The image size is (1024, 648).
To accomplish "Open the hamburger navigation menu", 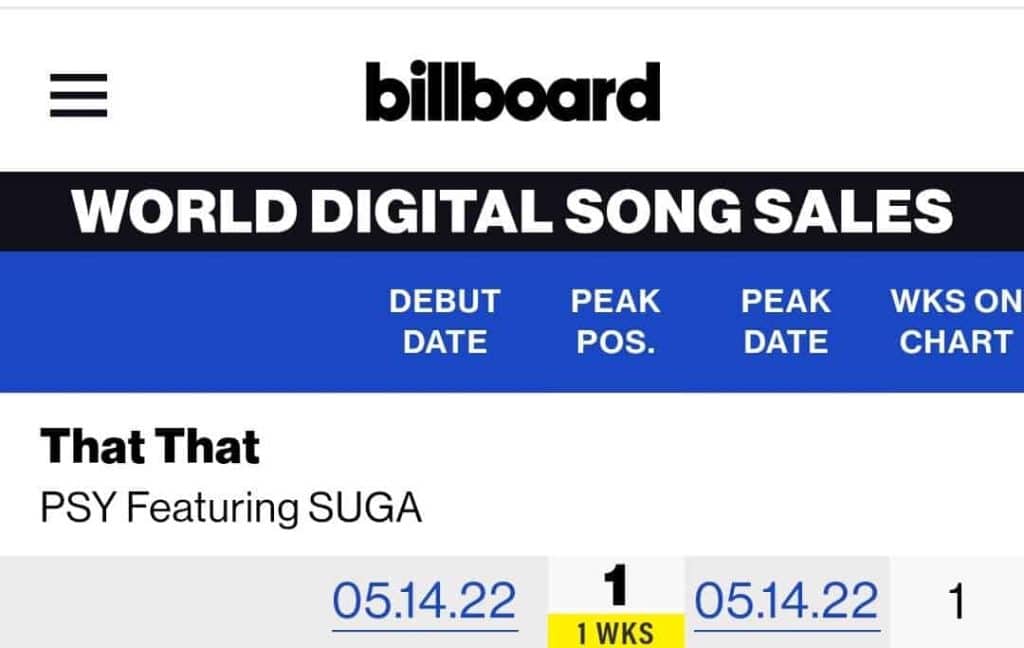I will coord(78,97).
